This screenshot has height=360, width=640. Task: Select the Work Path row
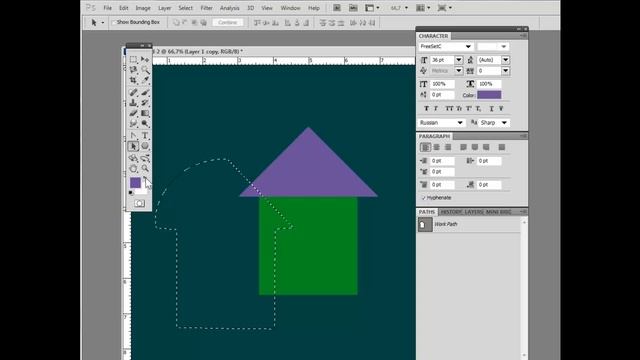pyautogui.click(x=469, y=224)
